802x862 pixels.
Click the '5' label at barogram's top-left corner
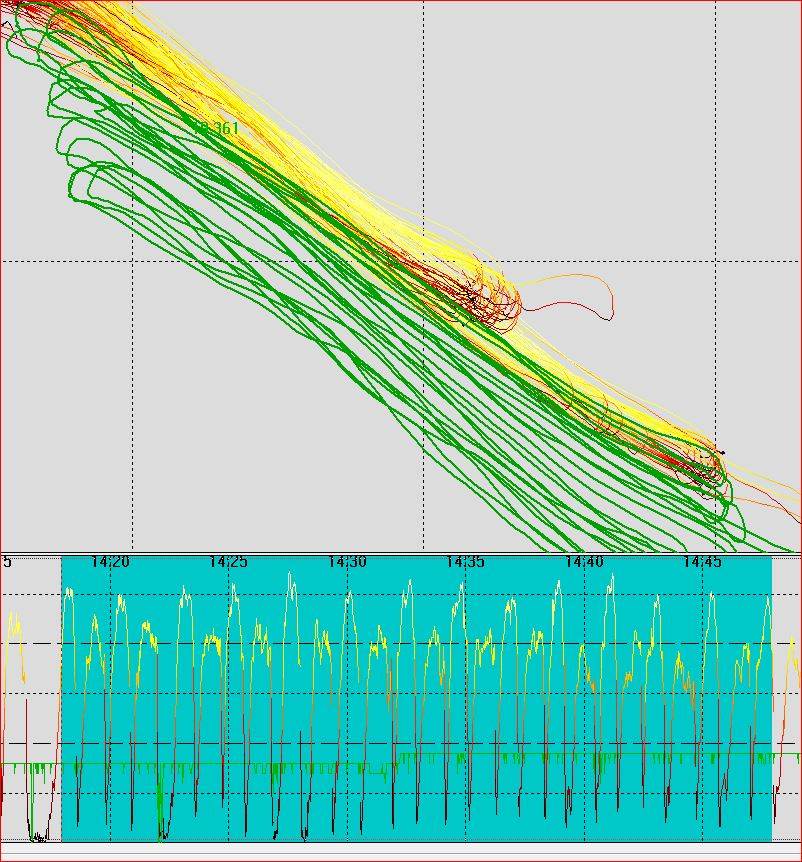coord(7,563)
